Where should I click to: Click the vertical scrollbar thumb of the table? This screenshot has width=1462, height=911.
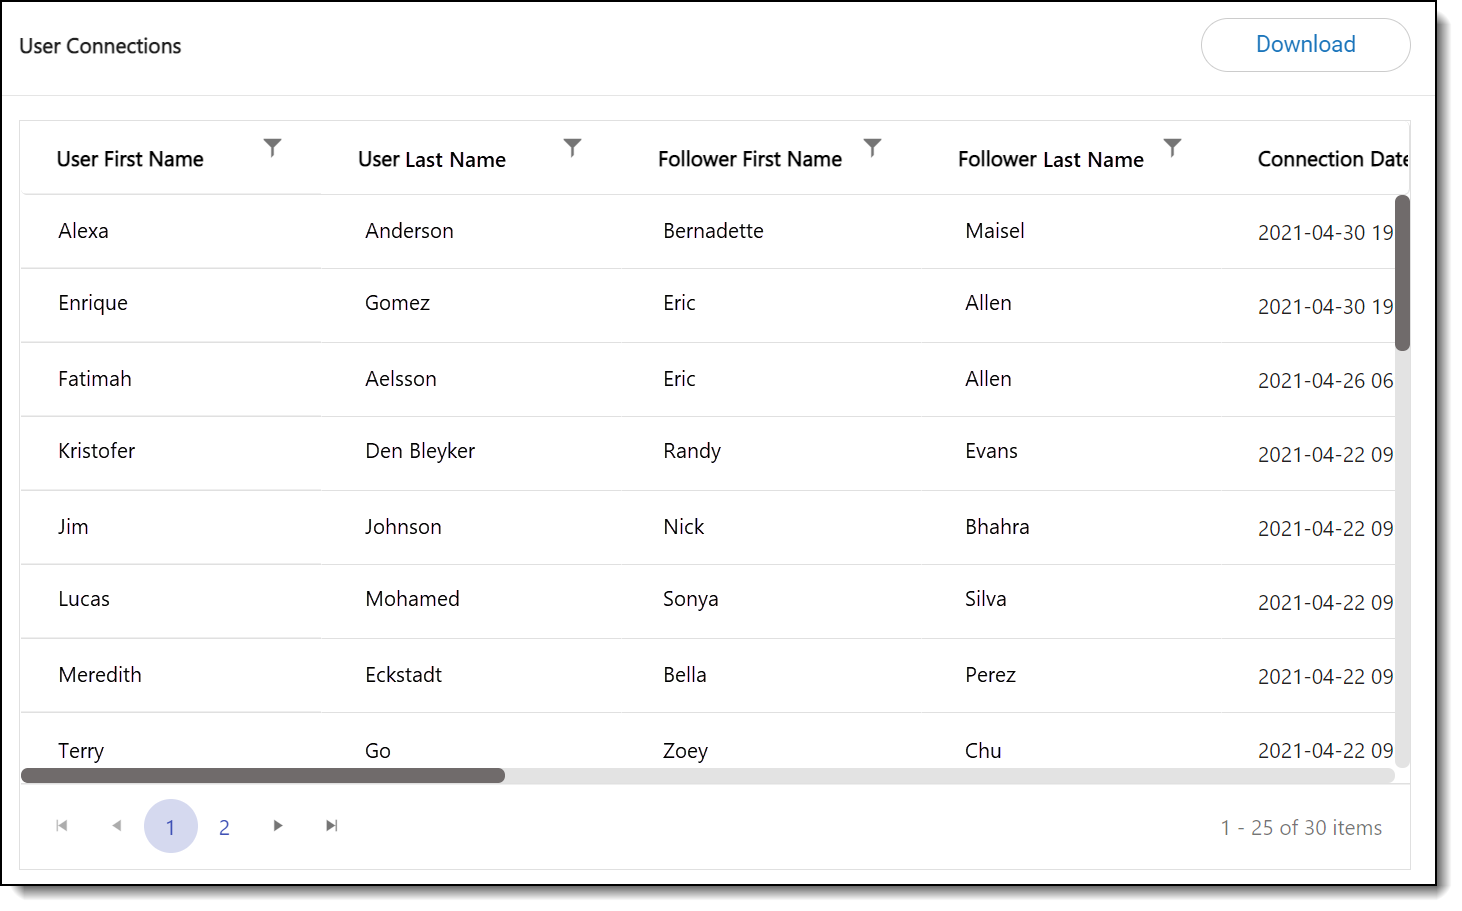1402,273
